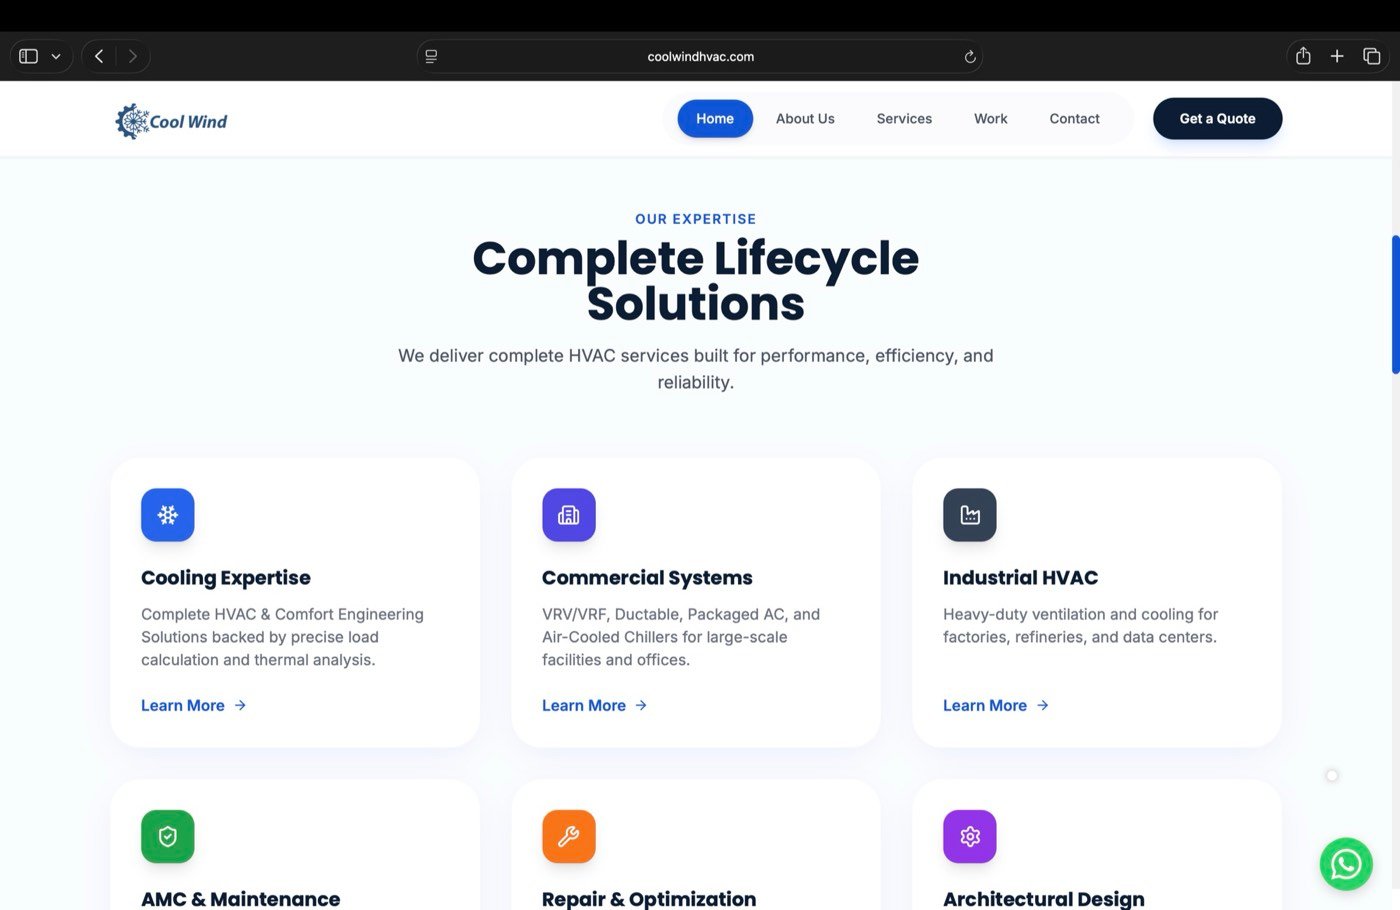Click the dark factory Industrial HVAC icon
1400x910 pixels.
click(970, 515)
